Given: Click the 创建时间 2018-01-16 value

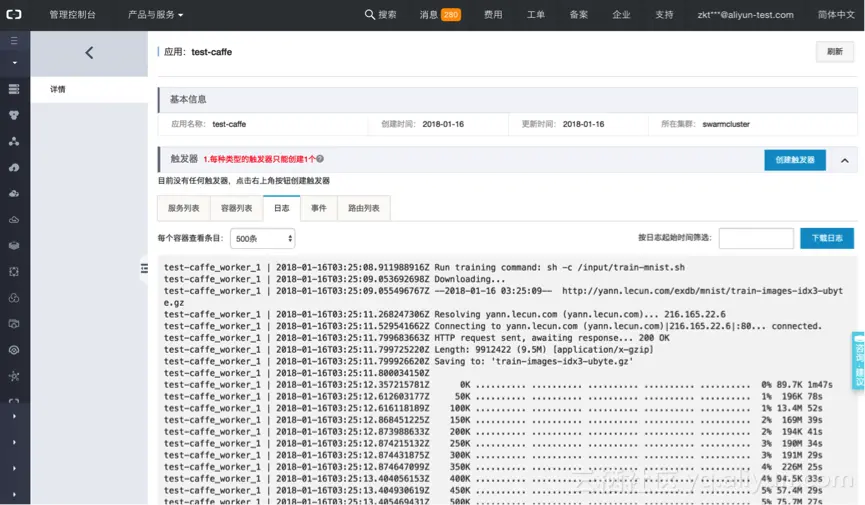Looking at the screenshot, I should click(443, 124).
